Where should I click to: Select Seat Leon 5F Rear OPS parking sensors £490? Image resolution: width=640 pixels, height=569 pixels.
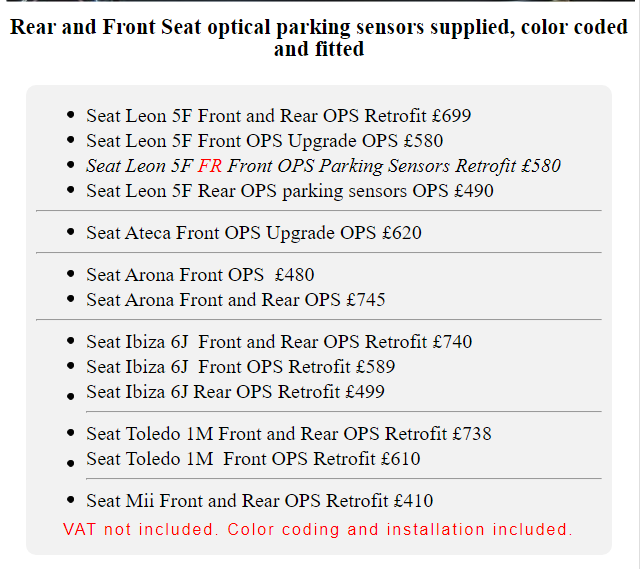[289, 191]
